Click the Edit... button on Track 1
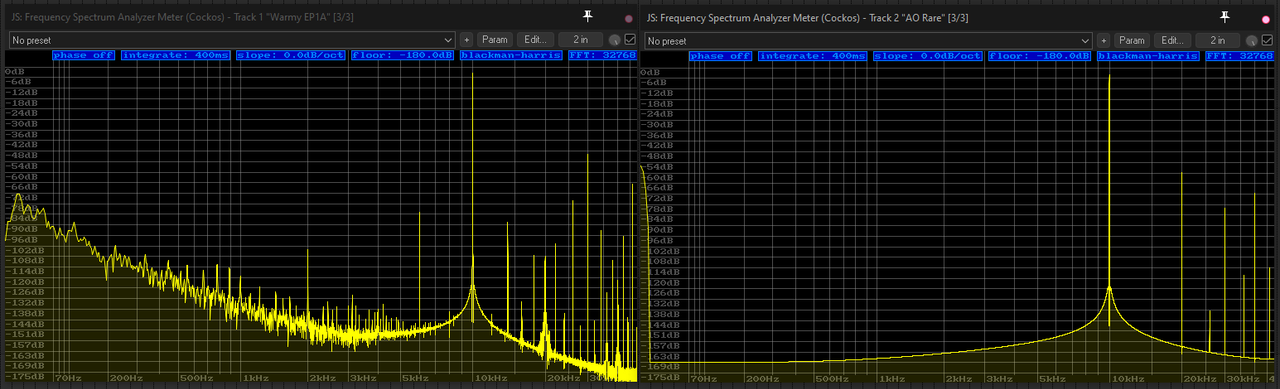Viewport: 1280px width, 389px height. 535,40
